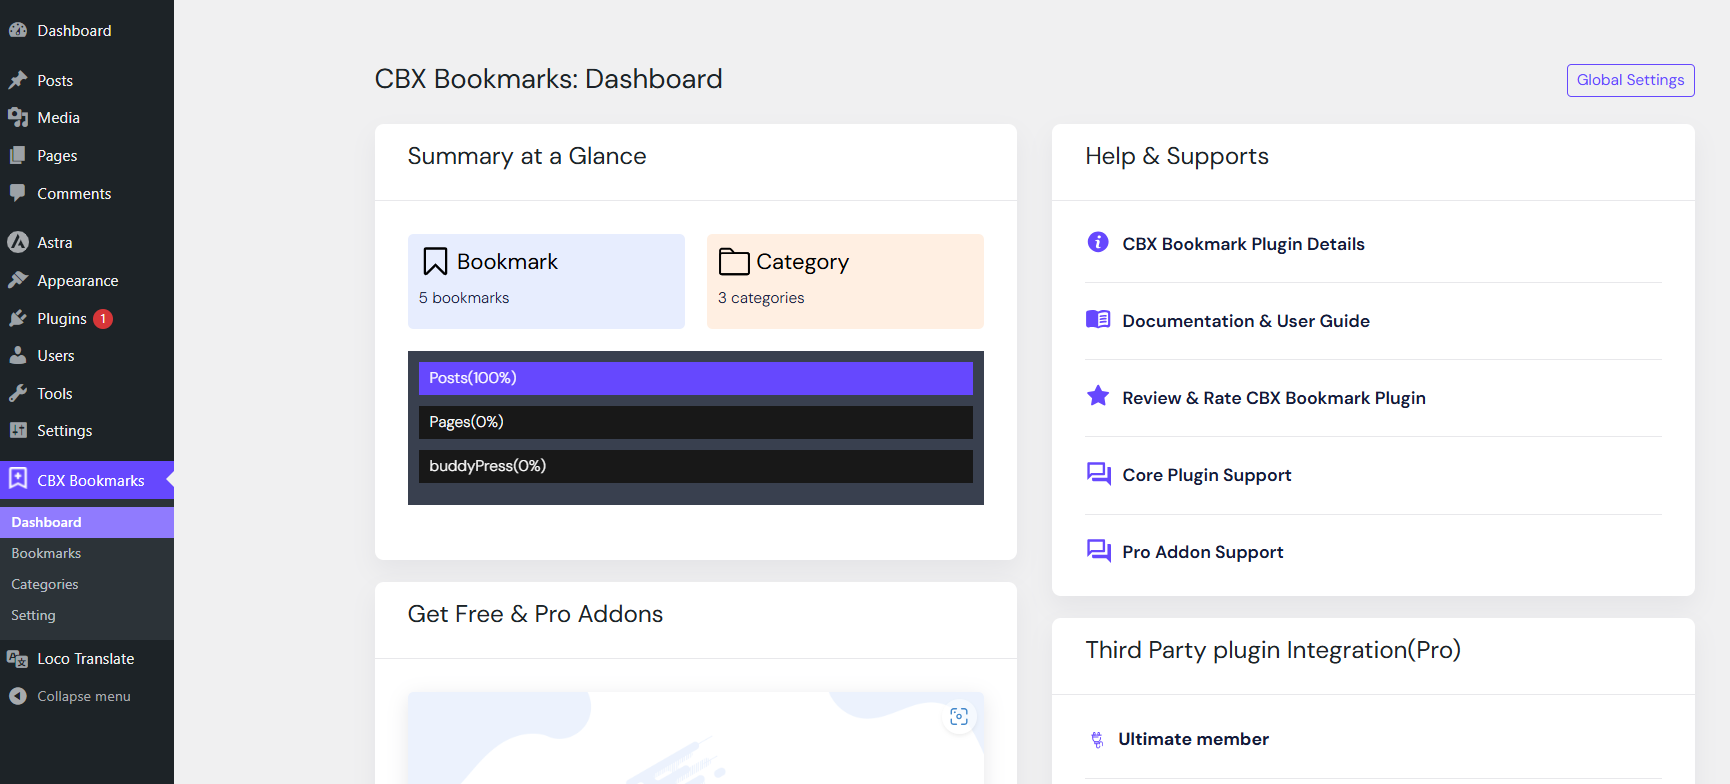Click the Loco Translate icon
This screenshot has height=784, width=1730.
point(18,658)
